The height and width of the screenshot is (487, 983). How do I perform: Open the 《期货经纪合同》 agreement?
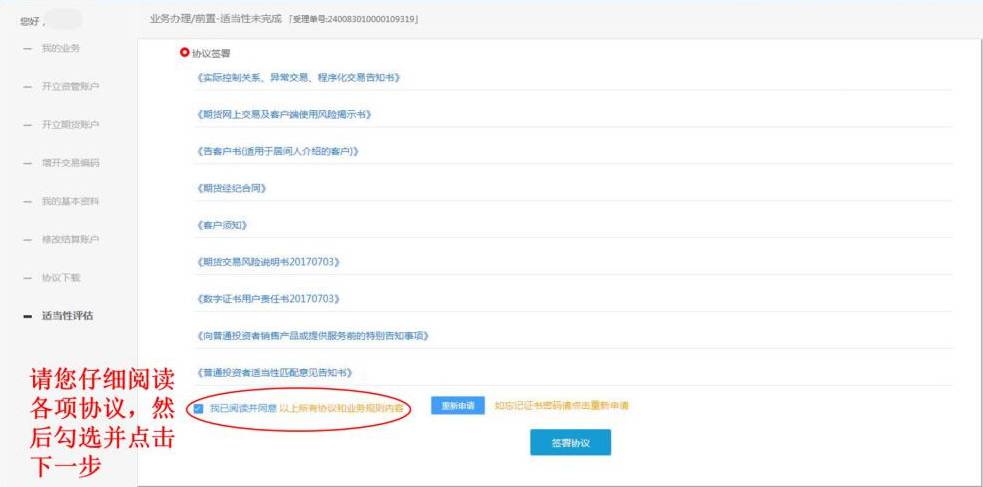(232, 188)
